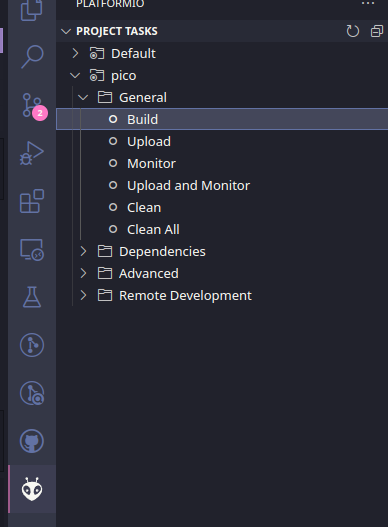Image resolution: width=388 pixels, height=527 pixels.
Task: Run the Monitor task
Action: click(222, 163)
